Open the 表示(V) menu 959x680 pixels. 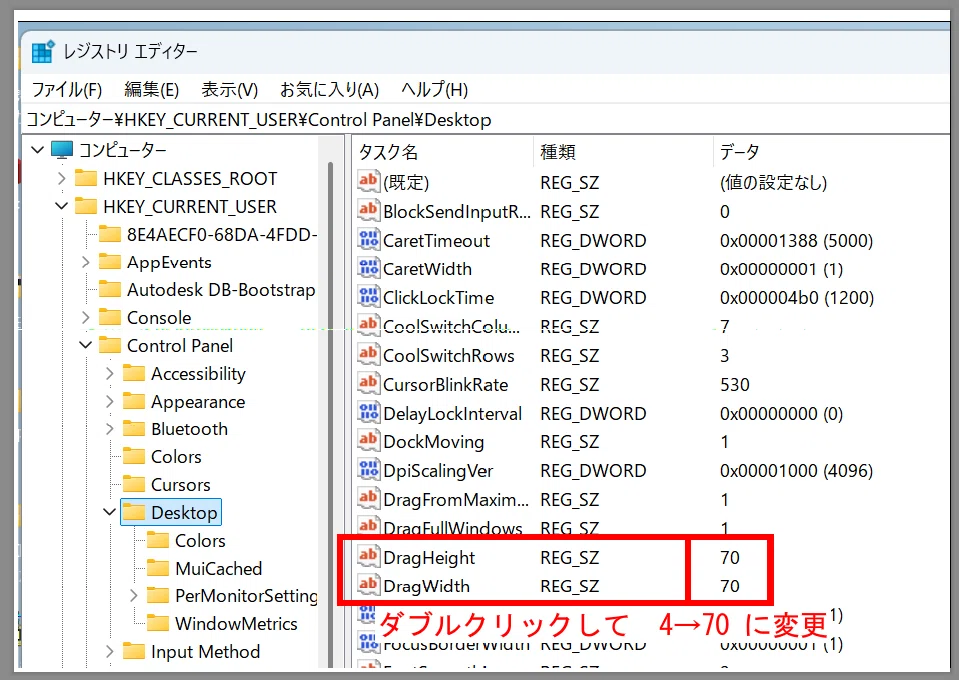click(229, 90)
